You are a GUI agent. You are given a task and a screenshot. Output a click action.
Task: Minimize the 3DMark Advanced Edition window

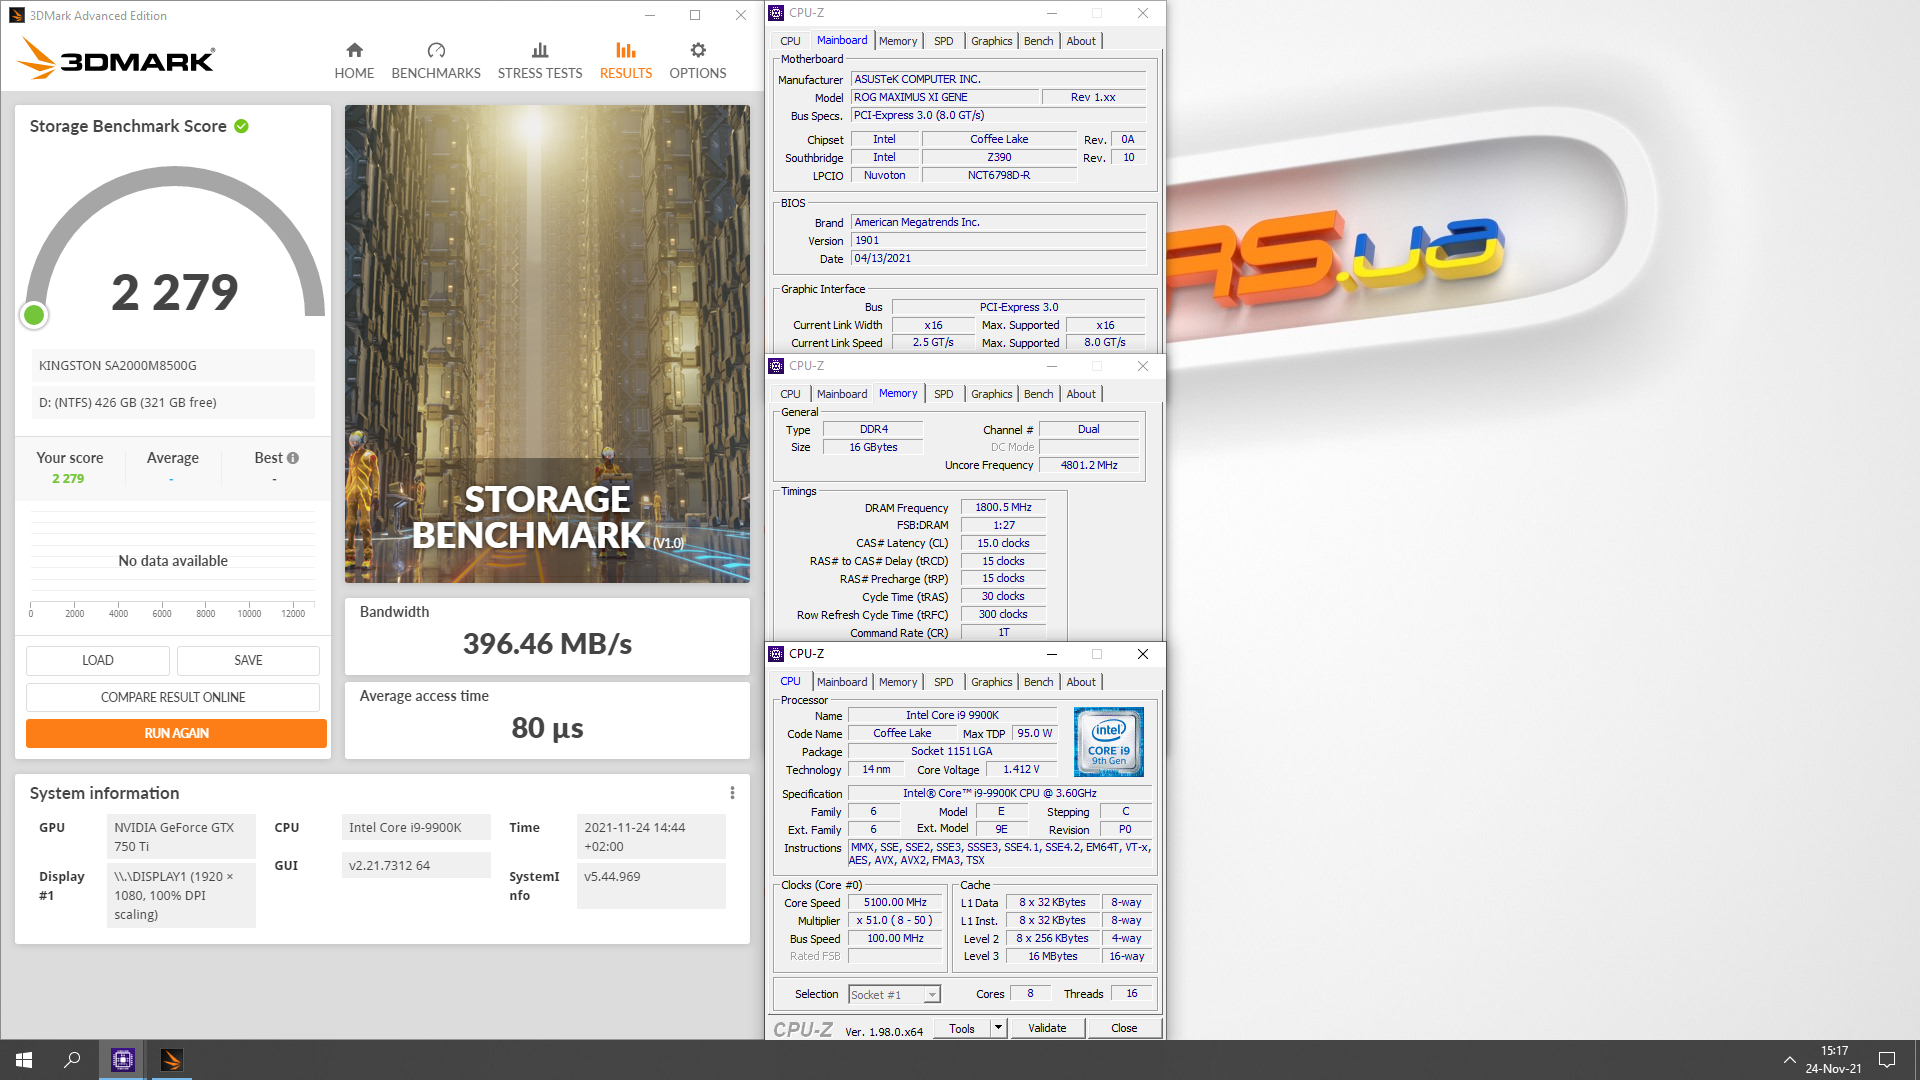pyautogui.click(x=650, y=15)
